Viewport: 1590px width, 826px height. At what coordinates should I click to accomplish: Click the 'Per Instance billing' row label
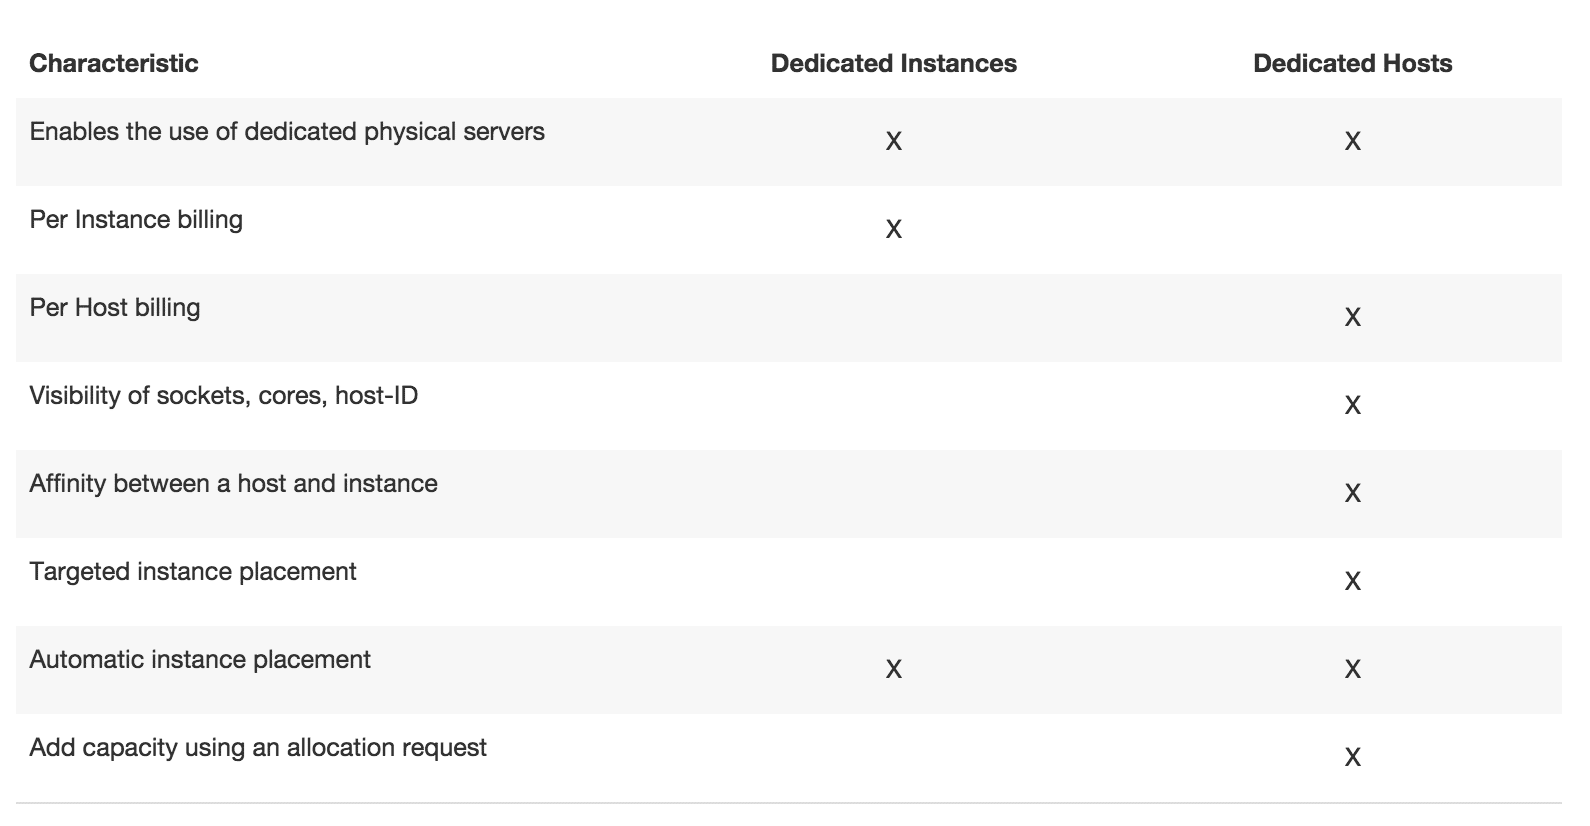[136, 219]
